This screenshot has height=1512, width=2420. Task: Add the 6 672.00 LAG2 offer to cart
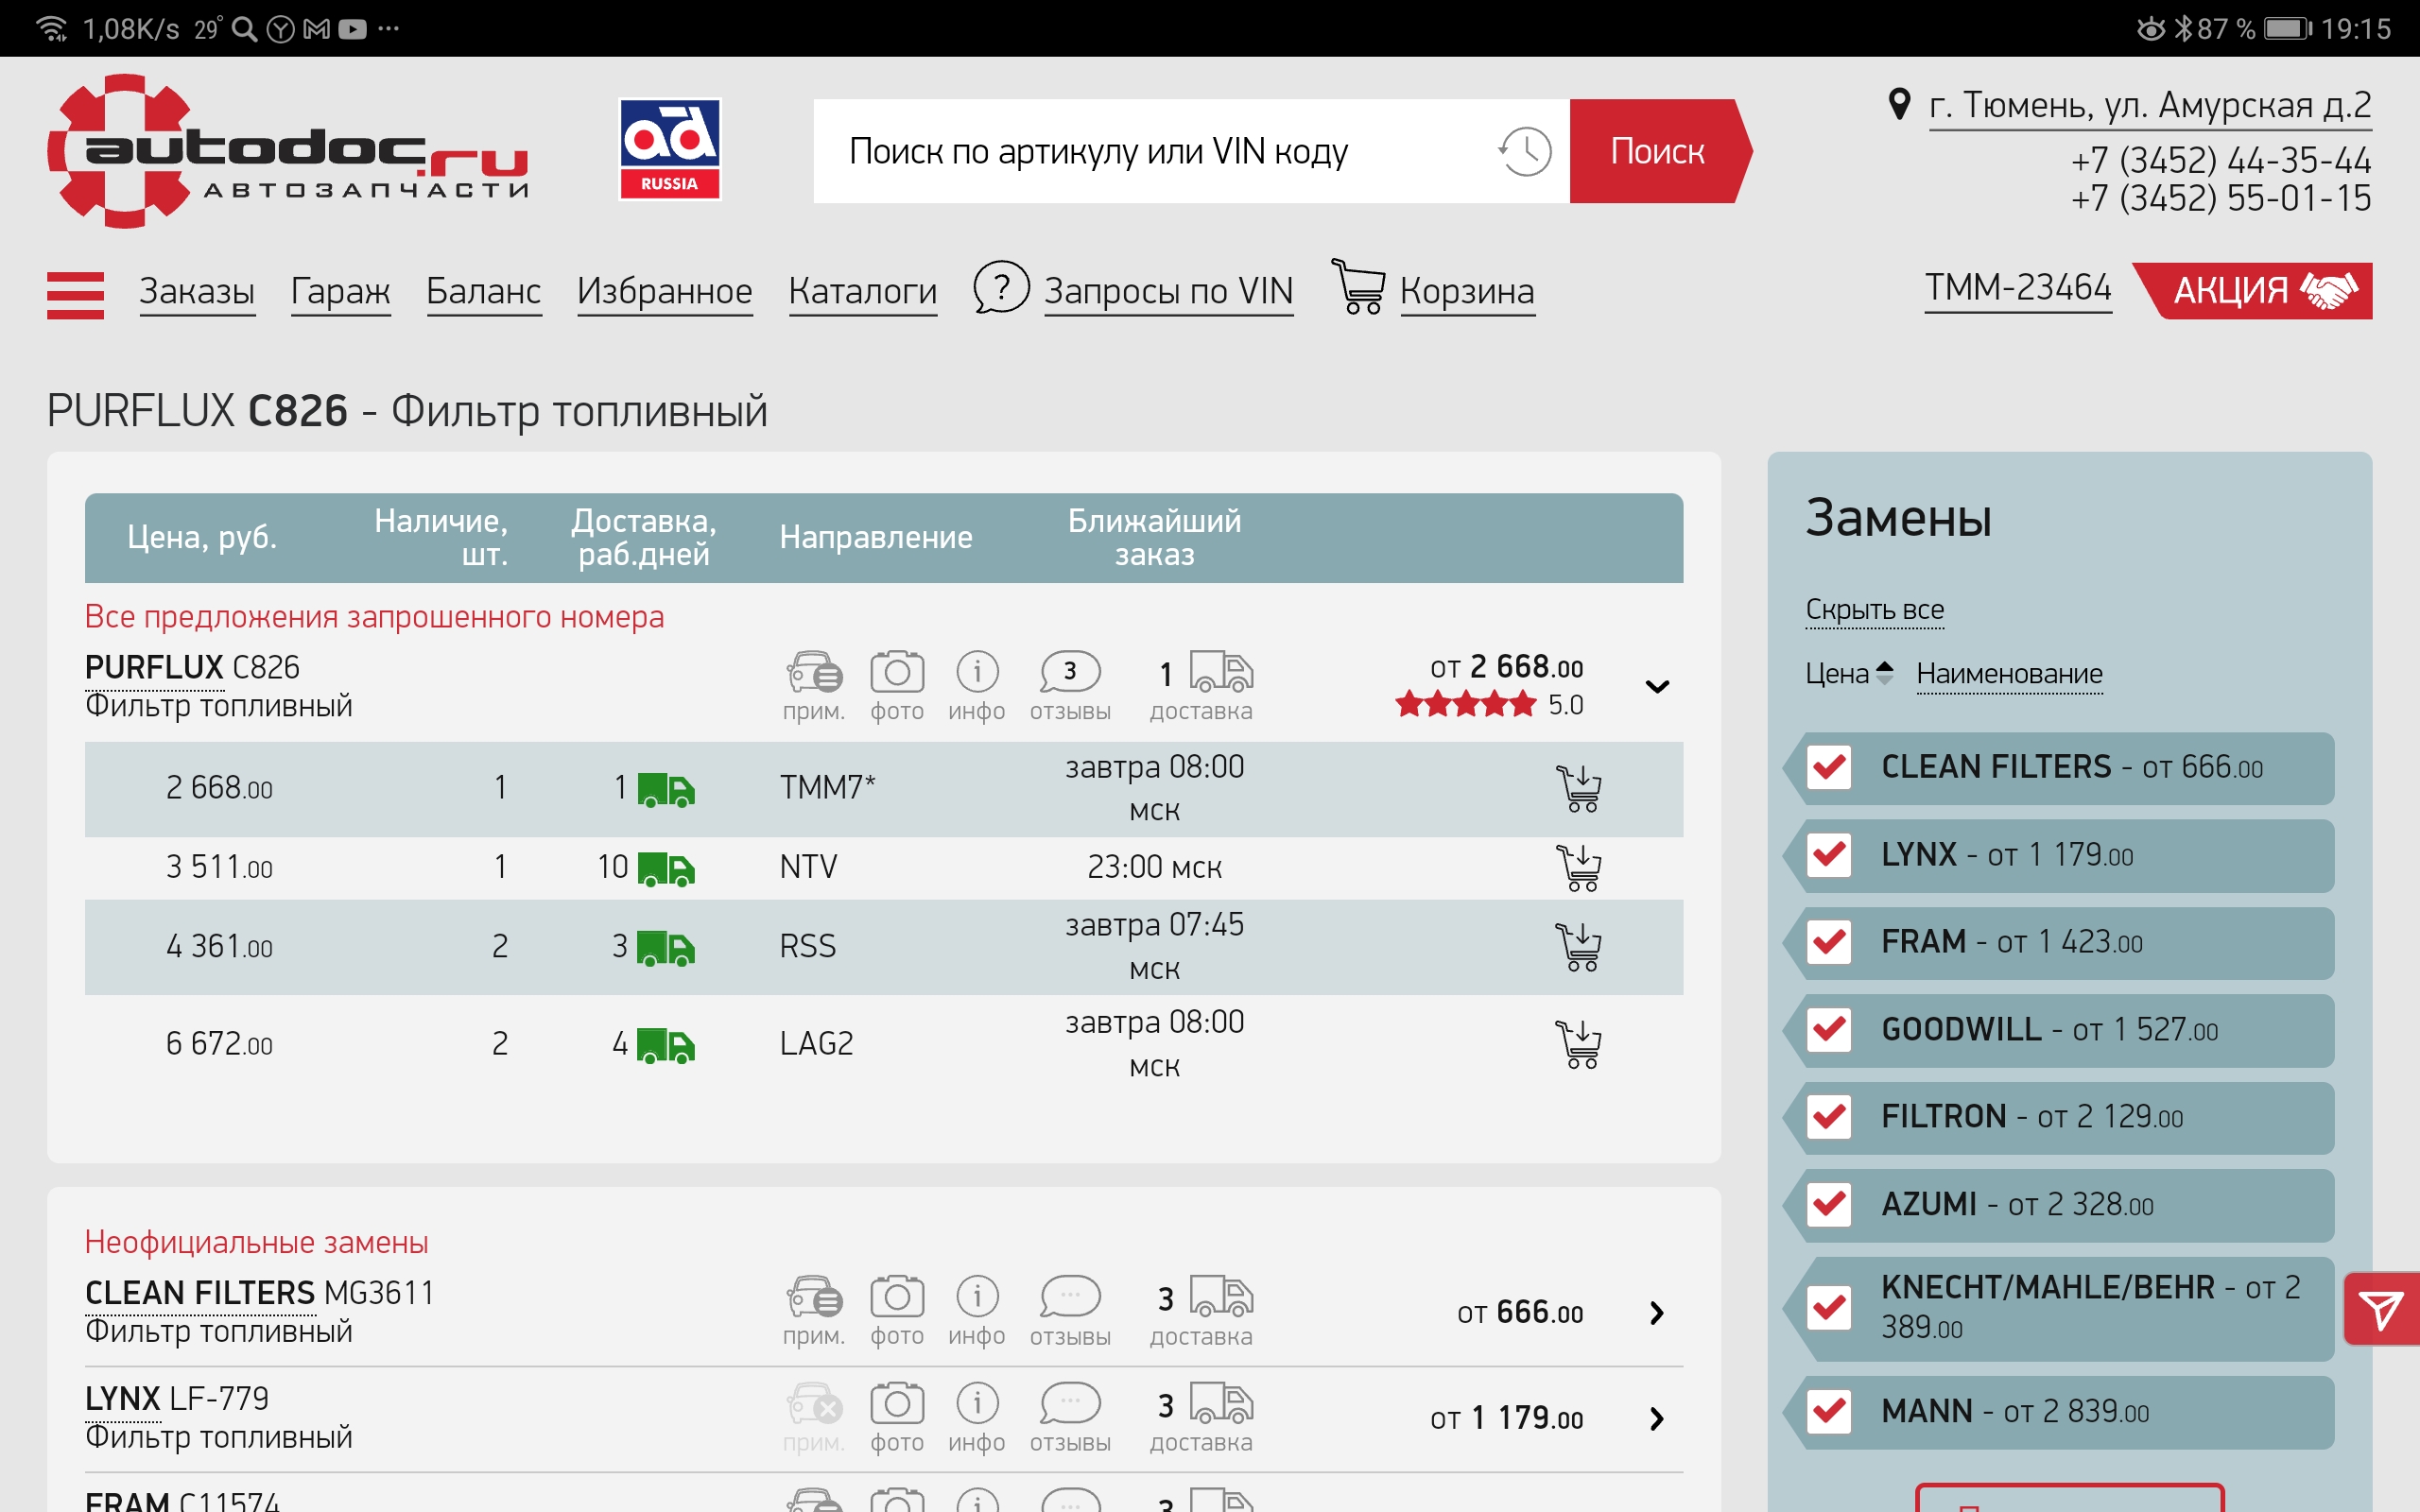pos(1578,1044)
